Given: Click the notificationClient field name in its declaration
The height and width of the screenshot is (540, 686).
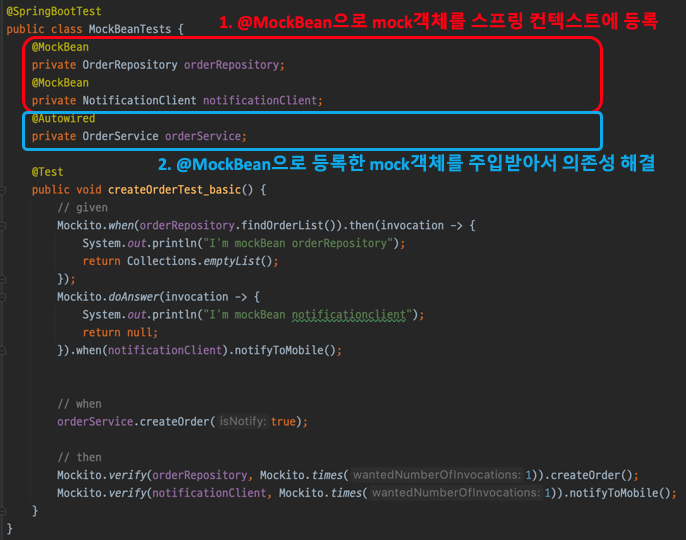Looking at the screenshot, I should [x=260, y=101].
